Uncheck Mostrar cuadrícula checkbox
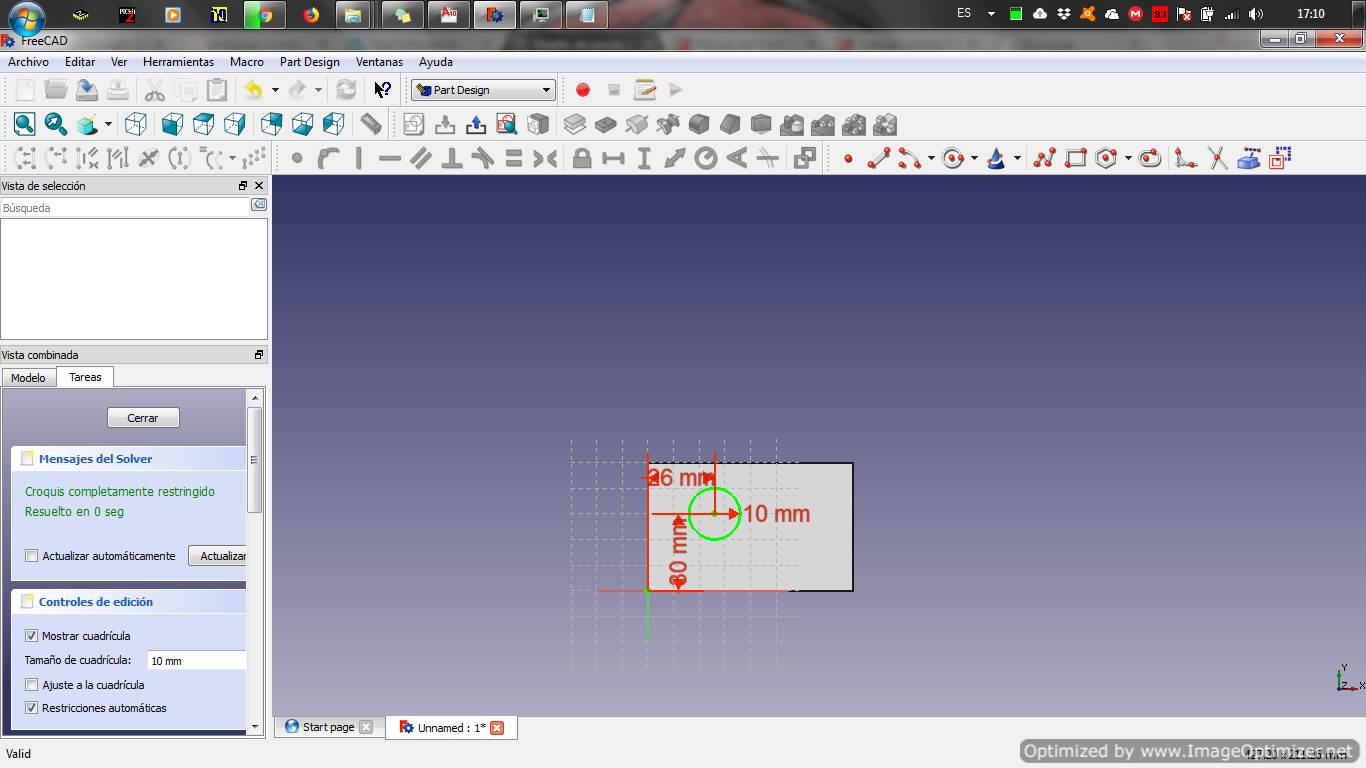 (x=31, y=636)
